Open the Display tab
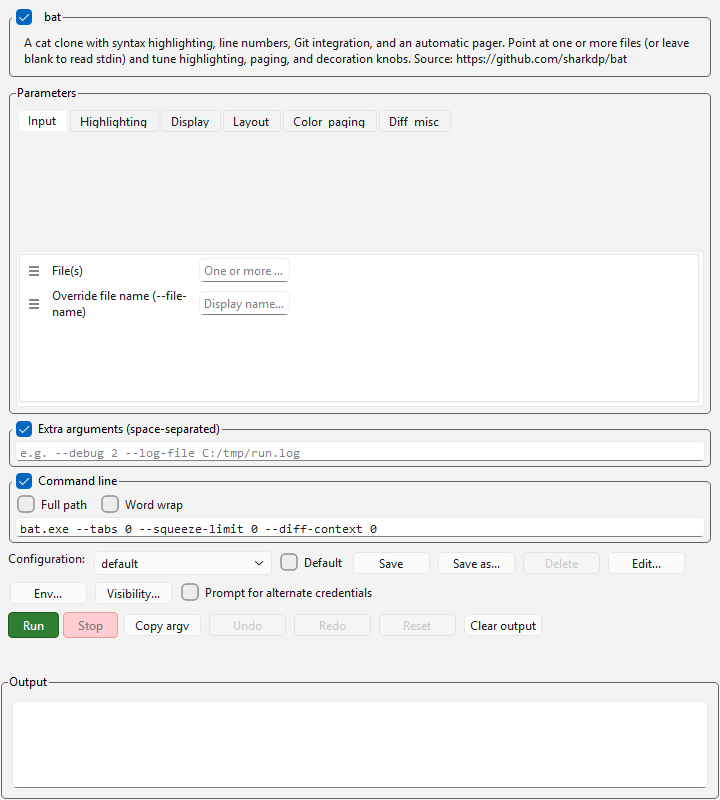Viewport: 720px width, 800px height. tap(190, 121)
